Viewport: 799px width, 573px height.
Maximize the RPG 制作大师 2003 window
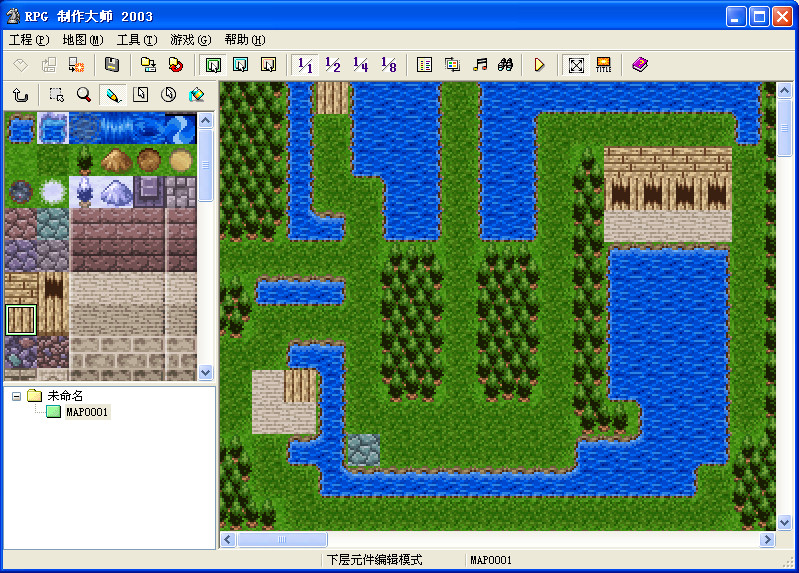pos(759,17)
